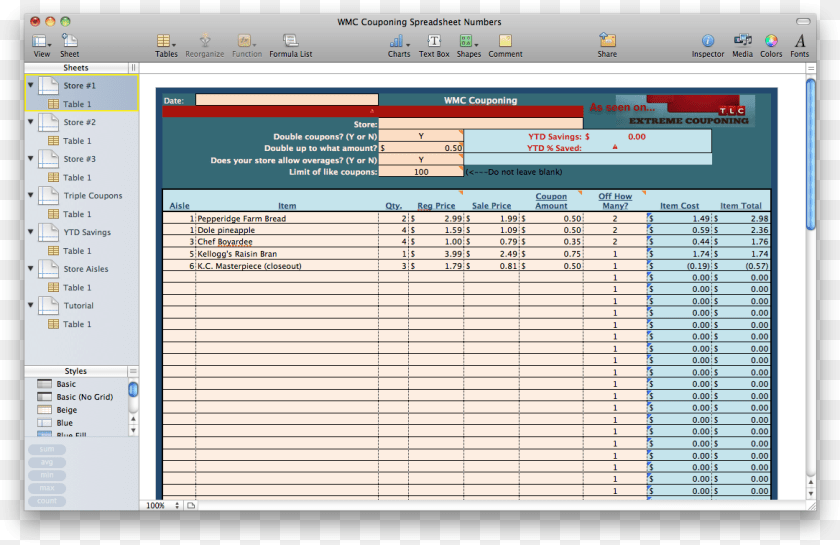
Task: Collapse the Store #1 sheet
Action: pos(31,85)
